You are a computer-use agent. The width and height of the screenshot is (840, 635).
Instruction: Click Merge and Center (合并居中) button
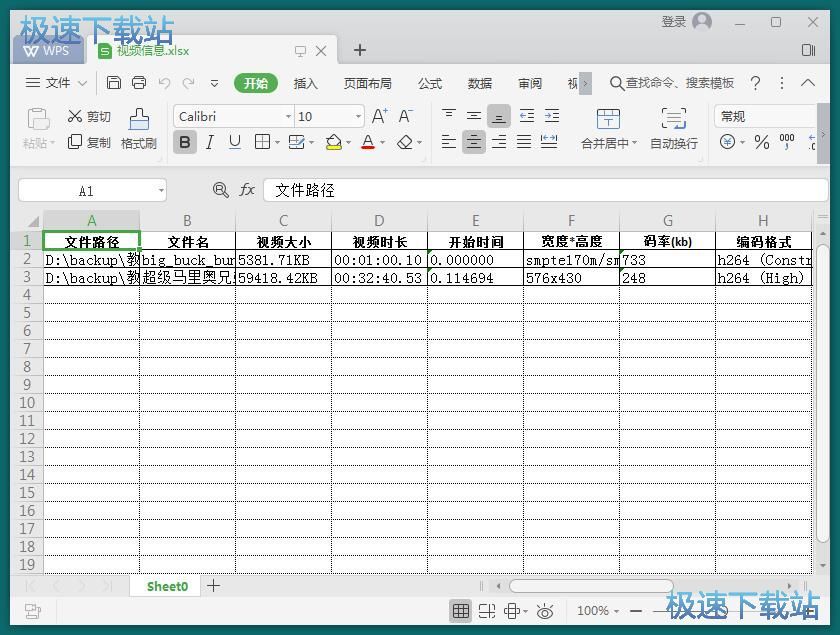609,129
